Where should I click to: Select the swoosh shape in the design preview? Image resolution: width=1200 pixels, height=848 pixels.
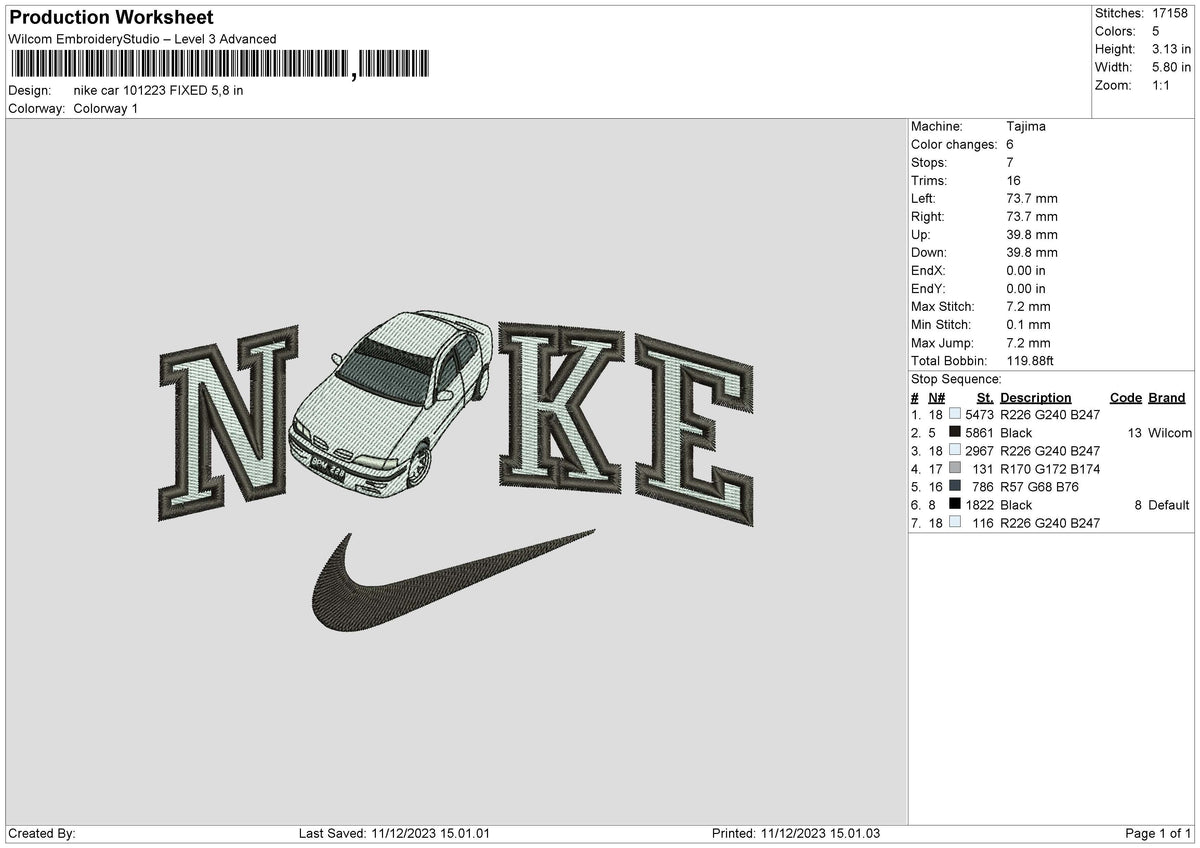point(452,581)
